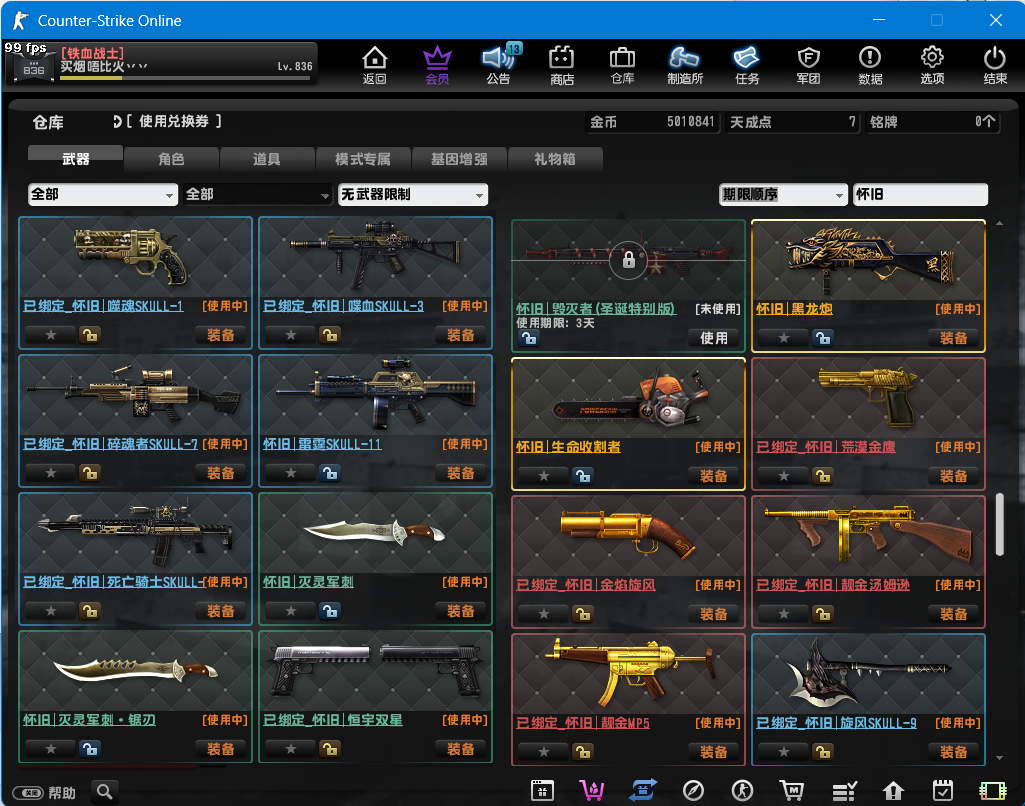Click the inventory vertical scrollbar thumb

coord(999,524)
